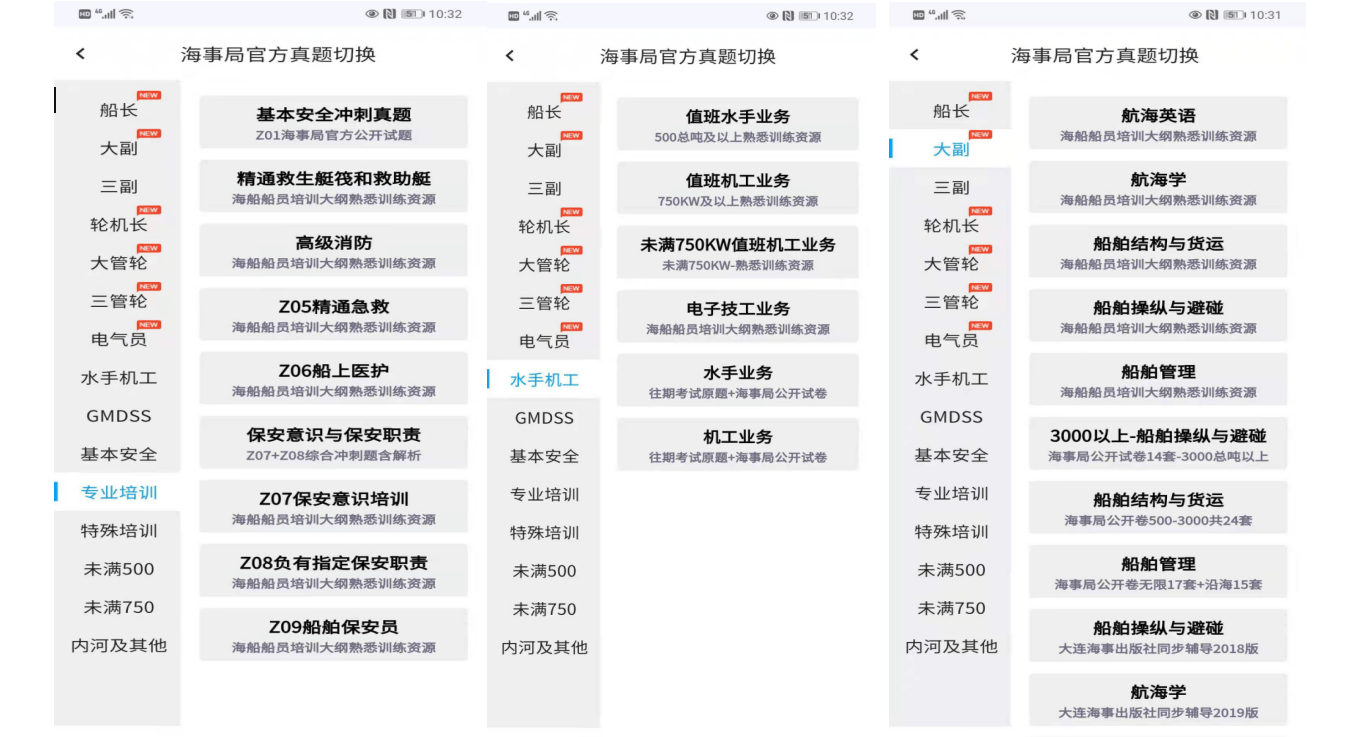Tap battery icon on the 10:31 screen
This screenshot has height=737, width=1368.
[x=1237, y=15]
